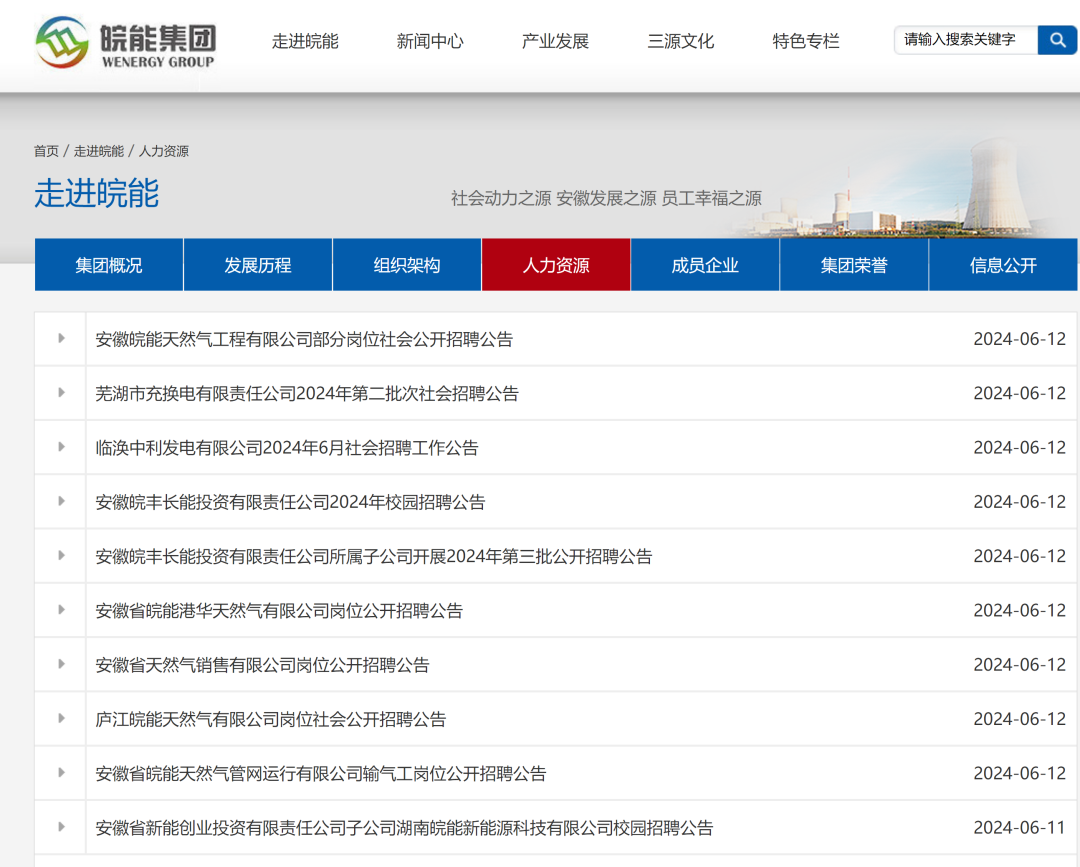This screenshot has height=867, width=1080.
Task: Focus the search keyword input field
Action: 966,40
